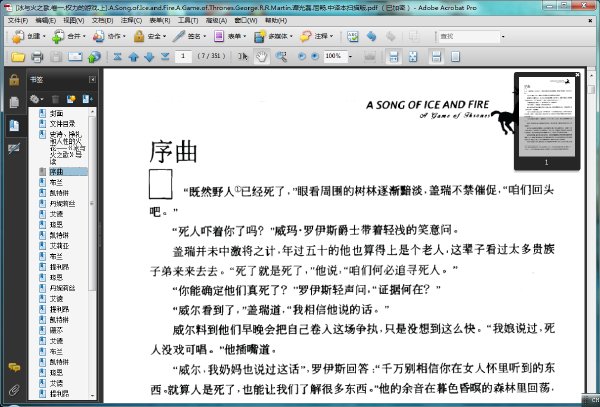The width and height of the screenshot is (600, 407).
Task: Open the 注释(C) menu in menu bar
Action: click(131, 20)
